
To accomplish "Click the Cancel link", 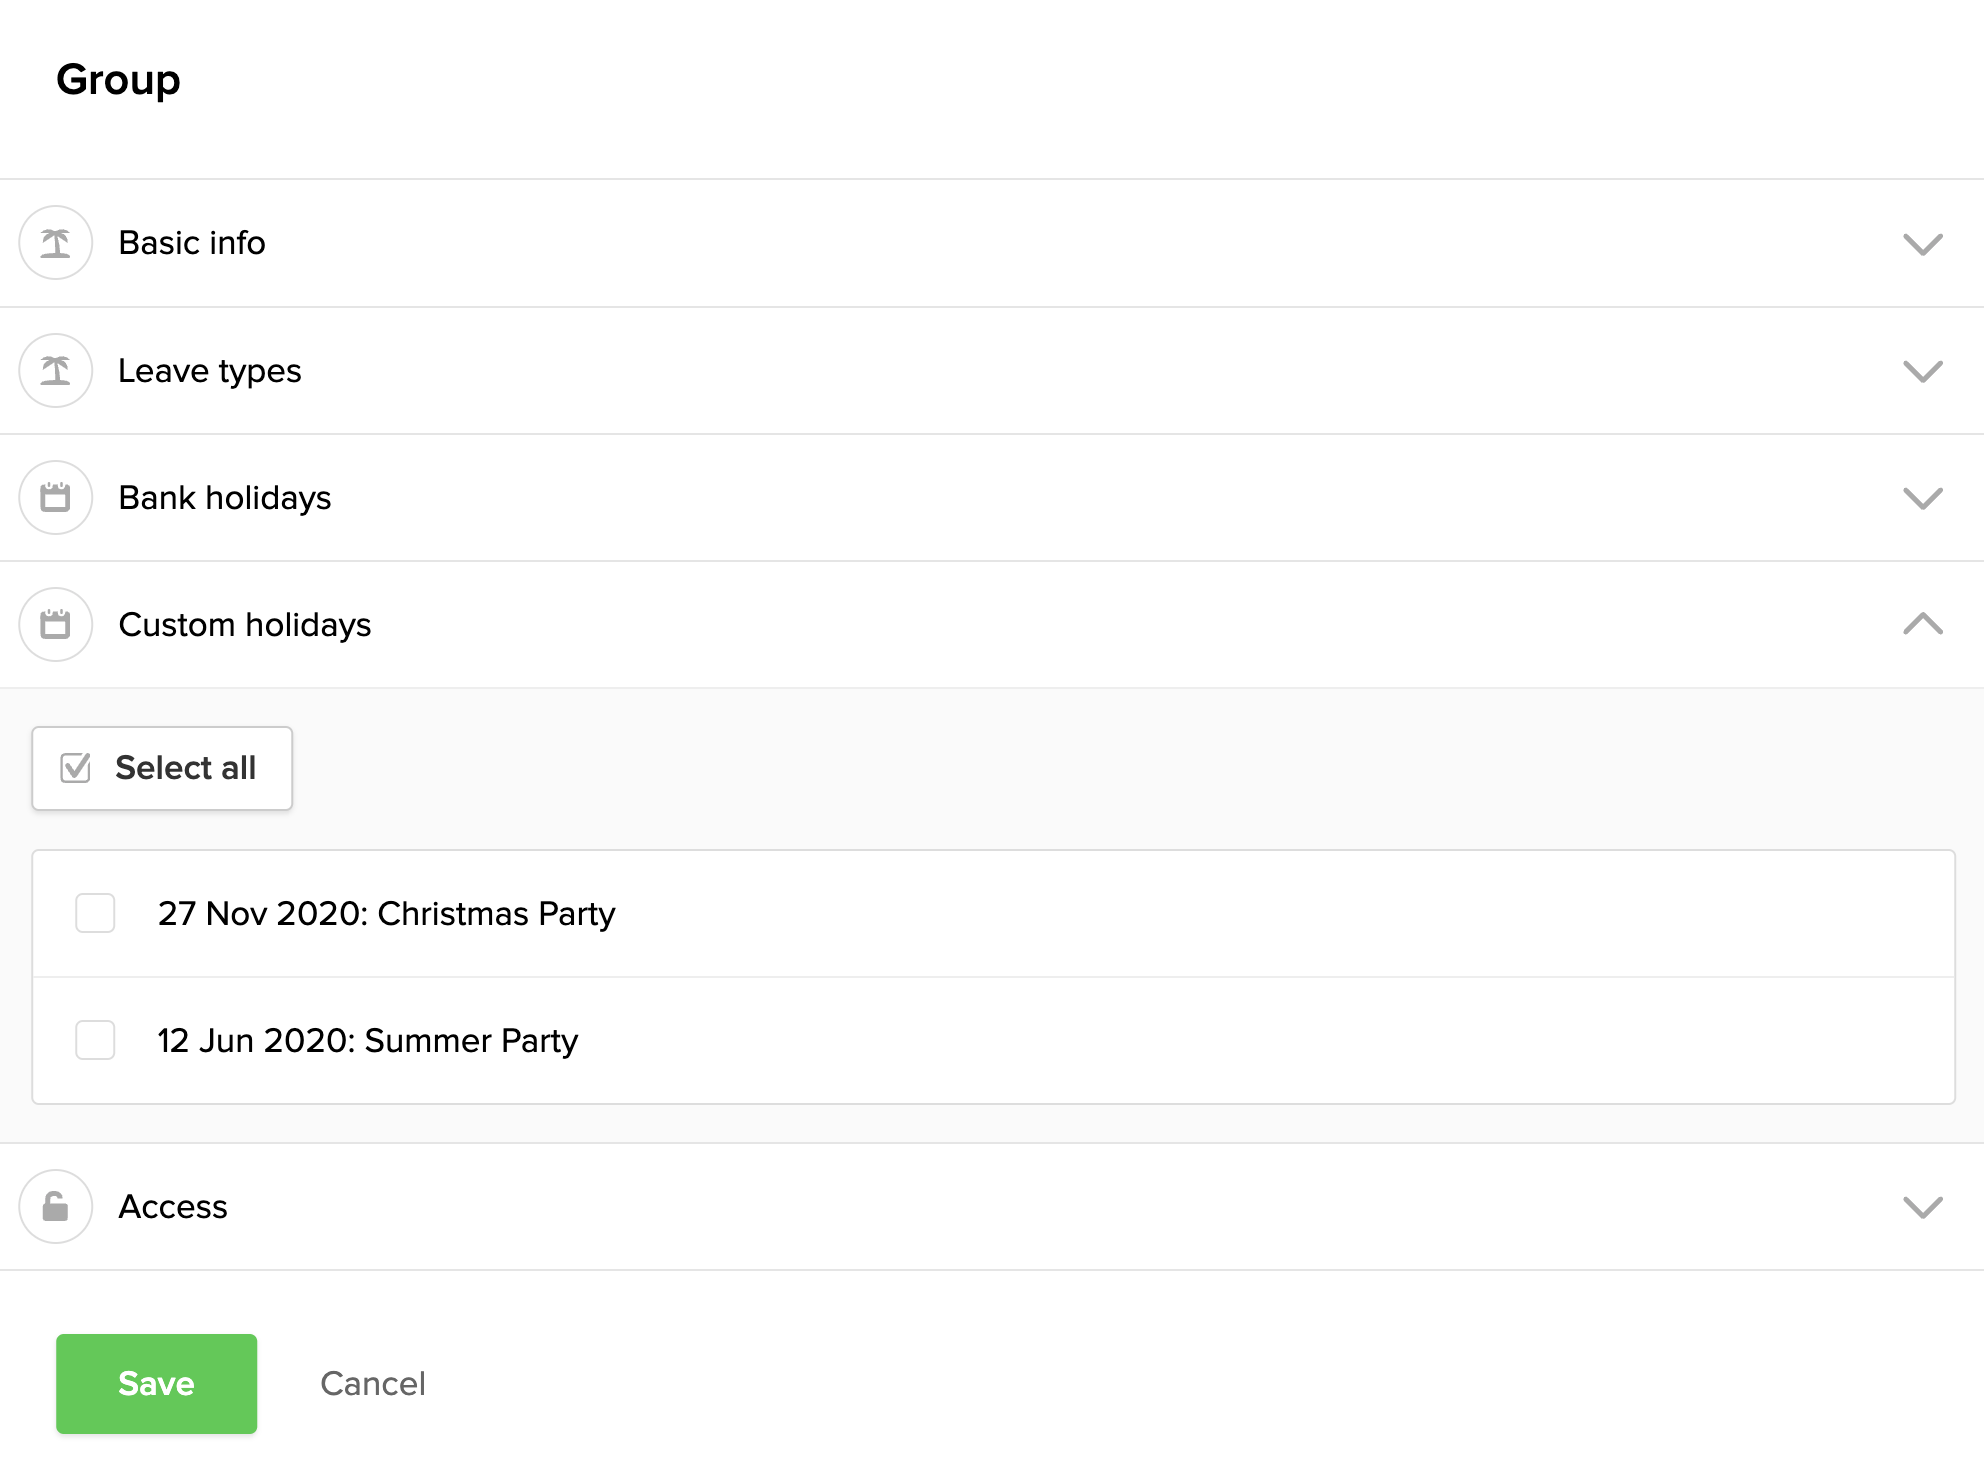I will click(x=373, y=1384).
